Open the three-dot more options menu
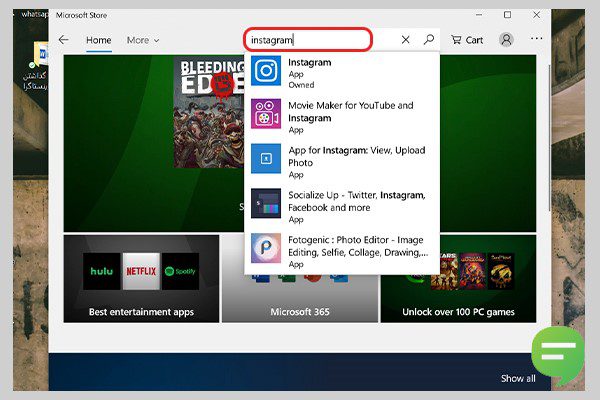600x400 pixels. pyautogui.click(x=536, y=38)
